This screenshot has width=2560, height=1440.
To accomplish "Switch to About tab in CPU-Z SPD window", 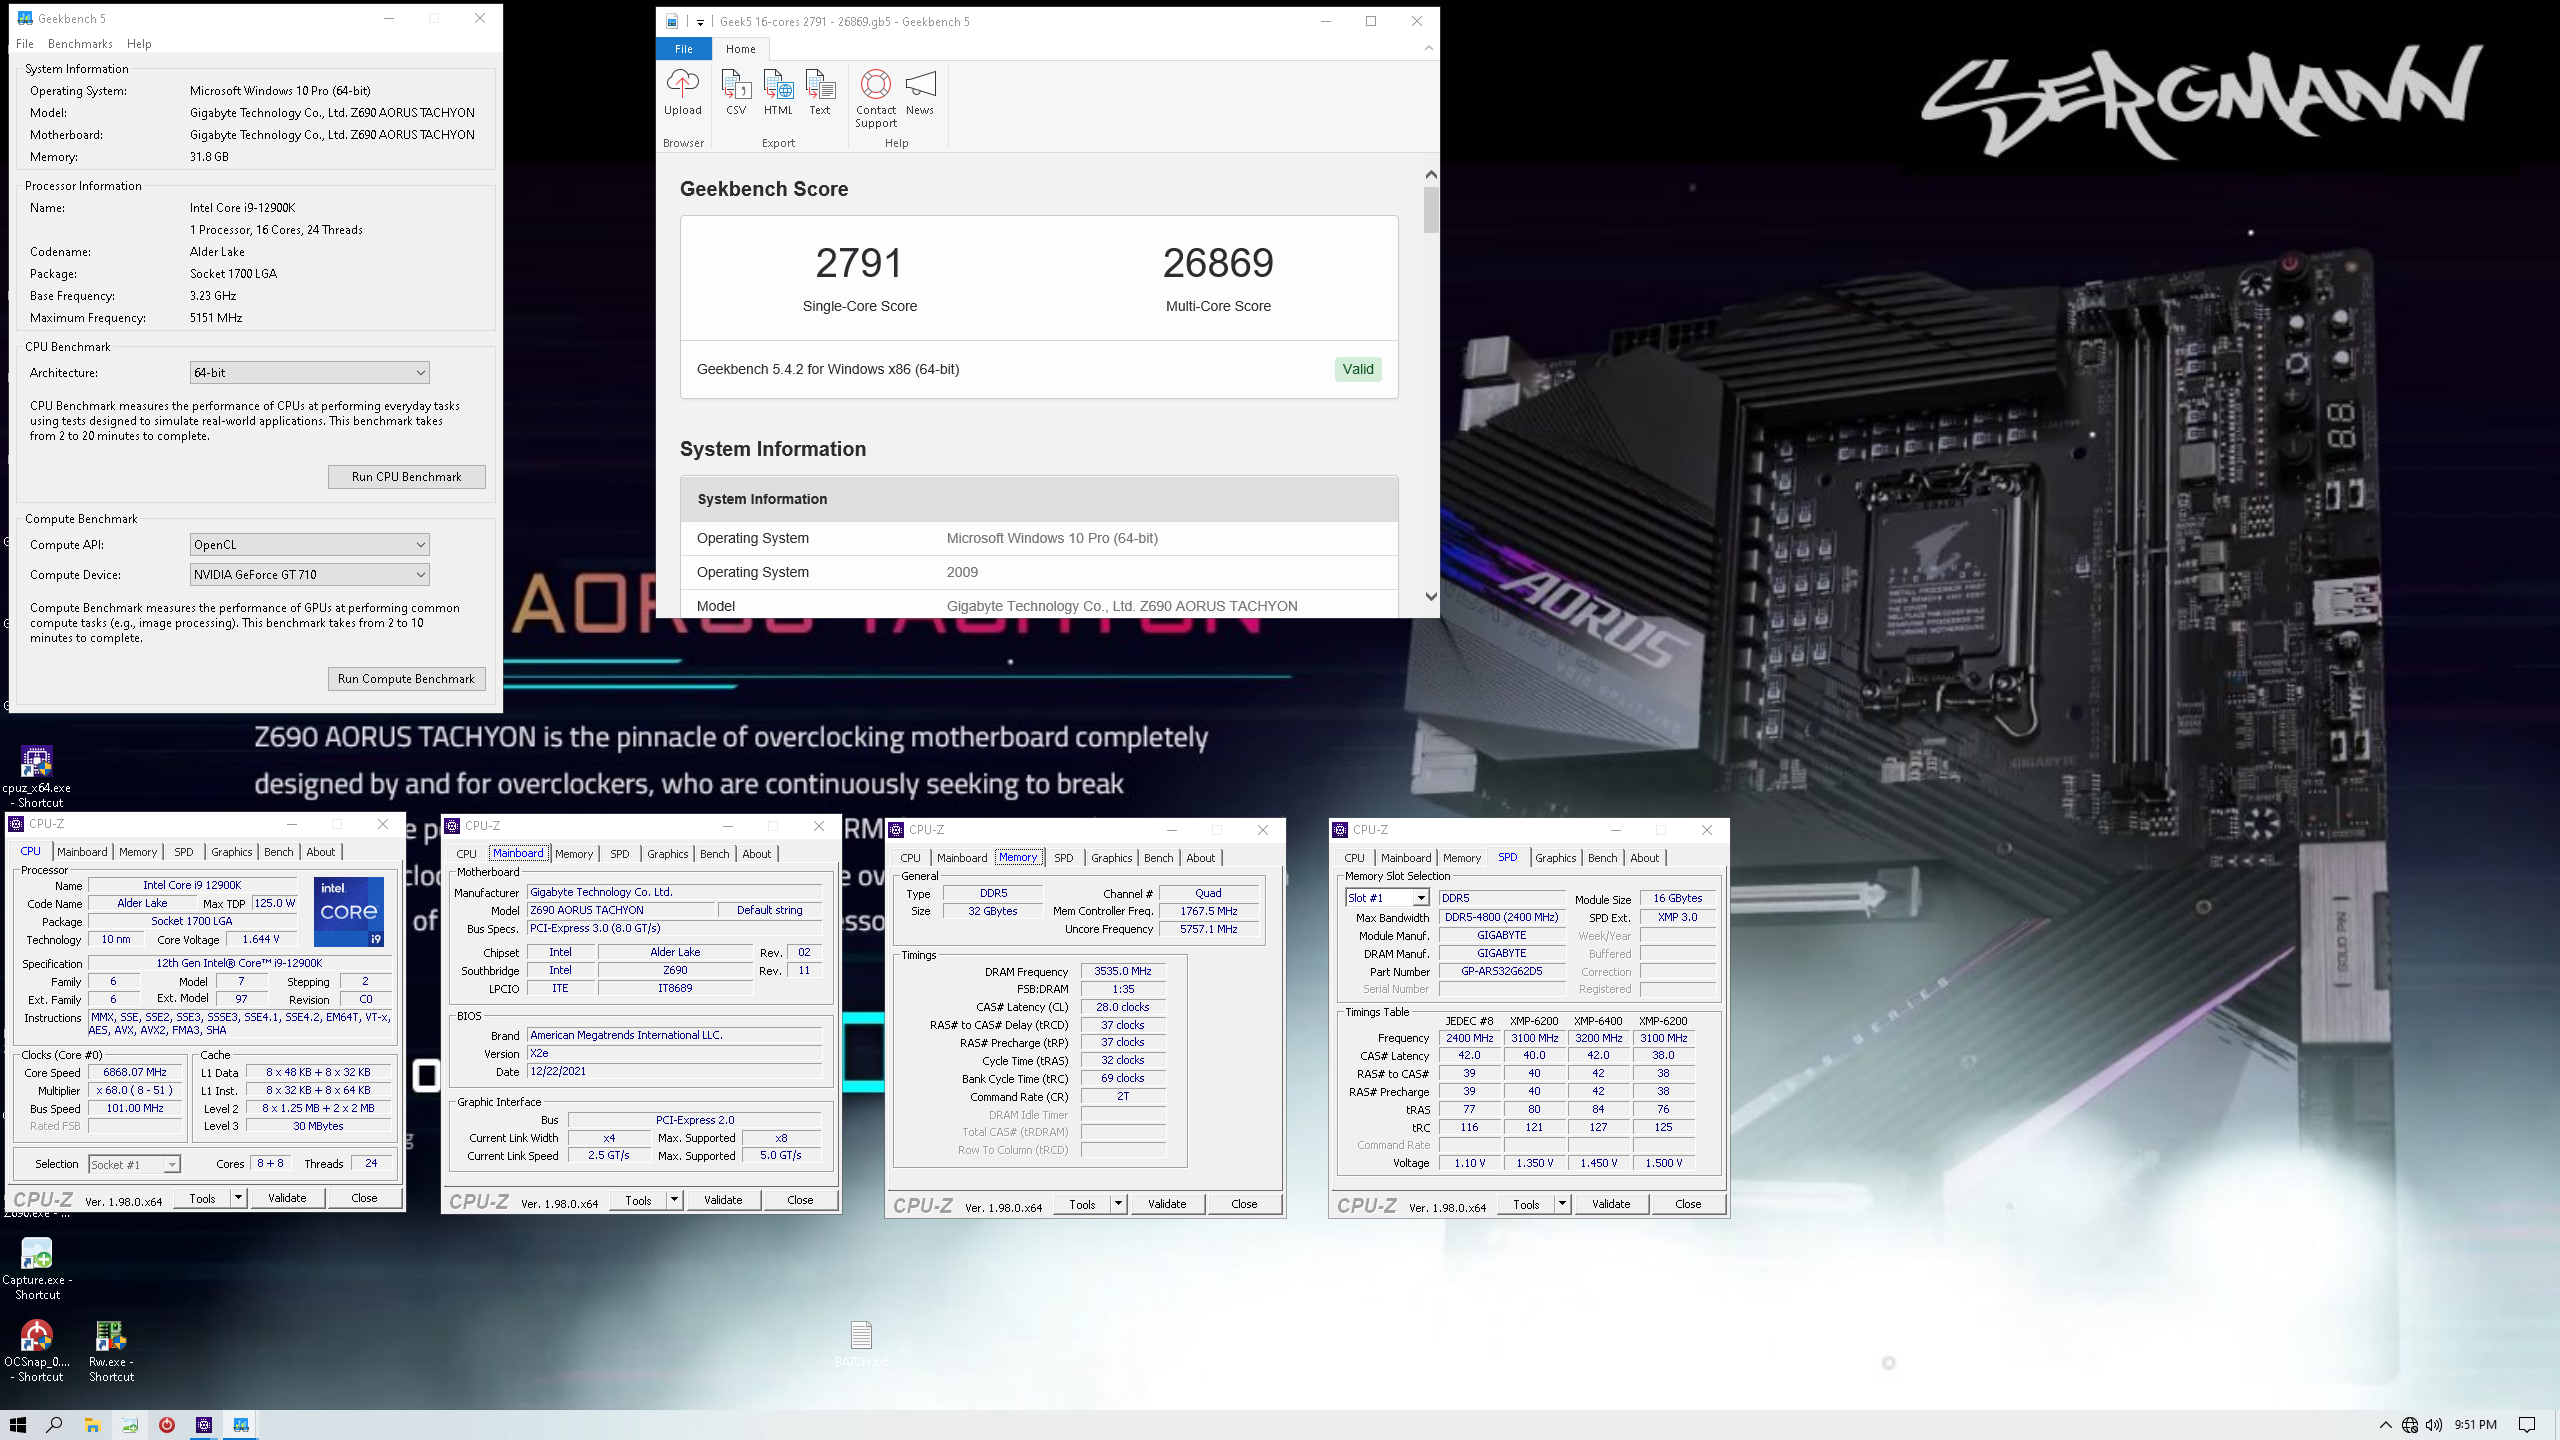I will tap(1644, 858).
